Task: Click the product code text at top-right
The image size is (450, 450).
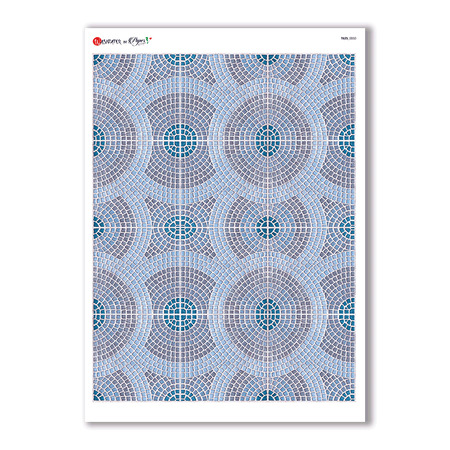Action: click(349, 38)
